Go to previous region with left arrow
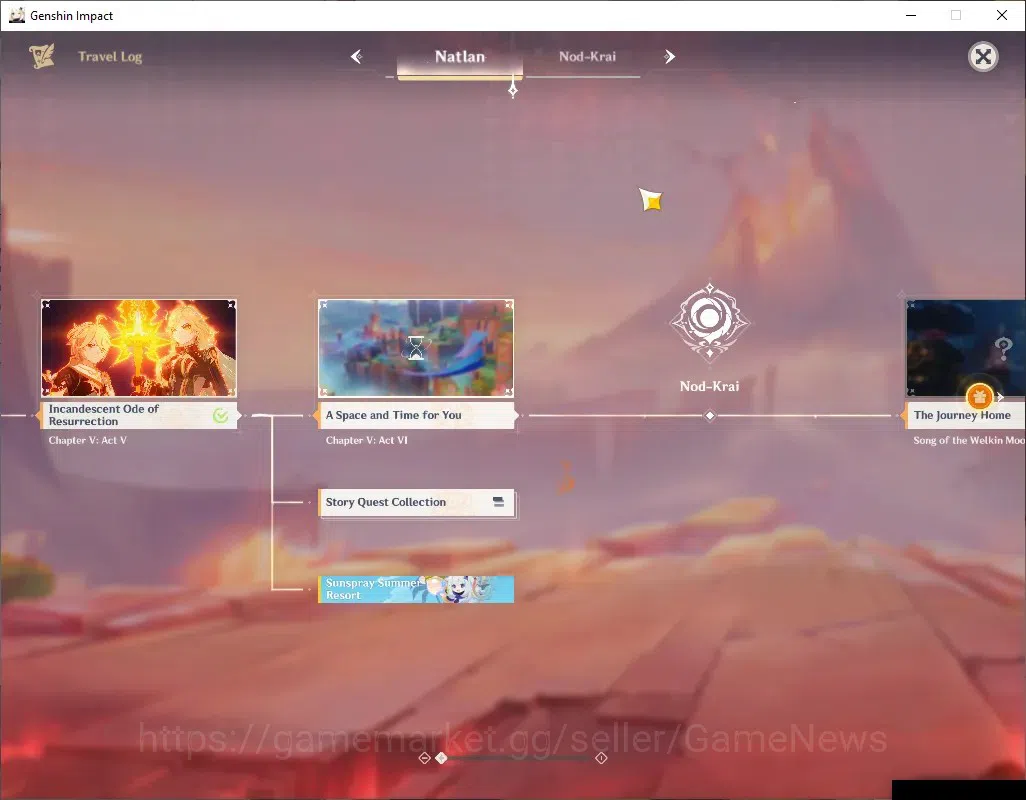This screenshot has height=800, width=1026. [357, 57]
